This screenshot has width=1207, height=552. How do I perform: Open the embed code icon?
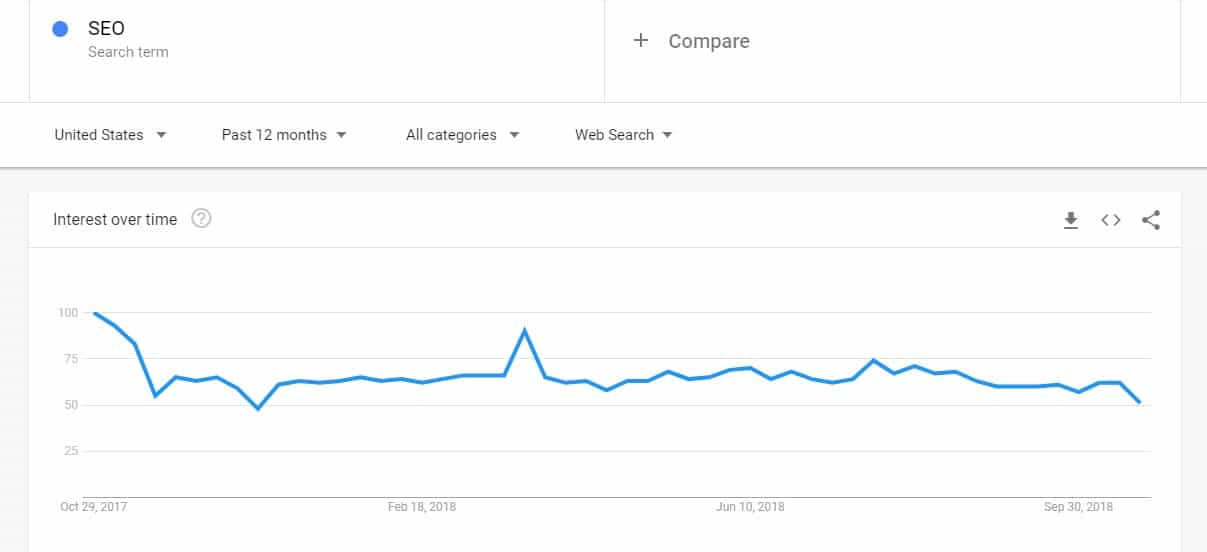pyautogui.click(x=1111, y=220)
